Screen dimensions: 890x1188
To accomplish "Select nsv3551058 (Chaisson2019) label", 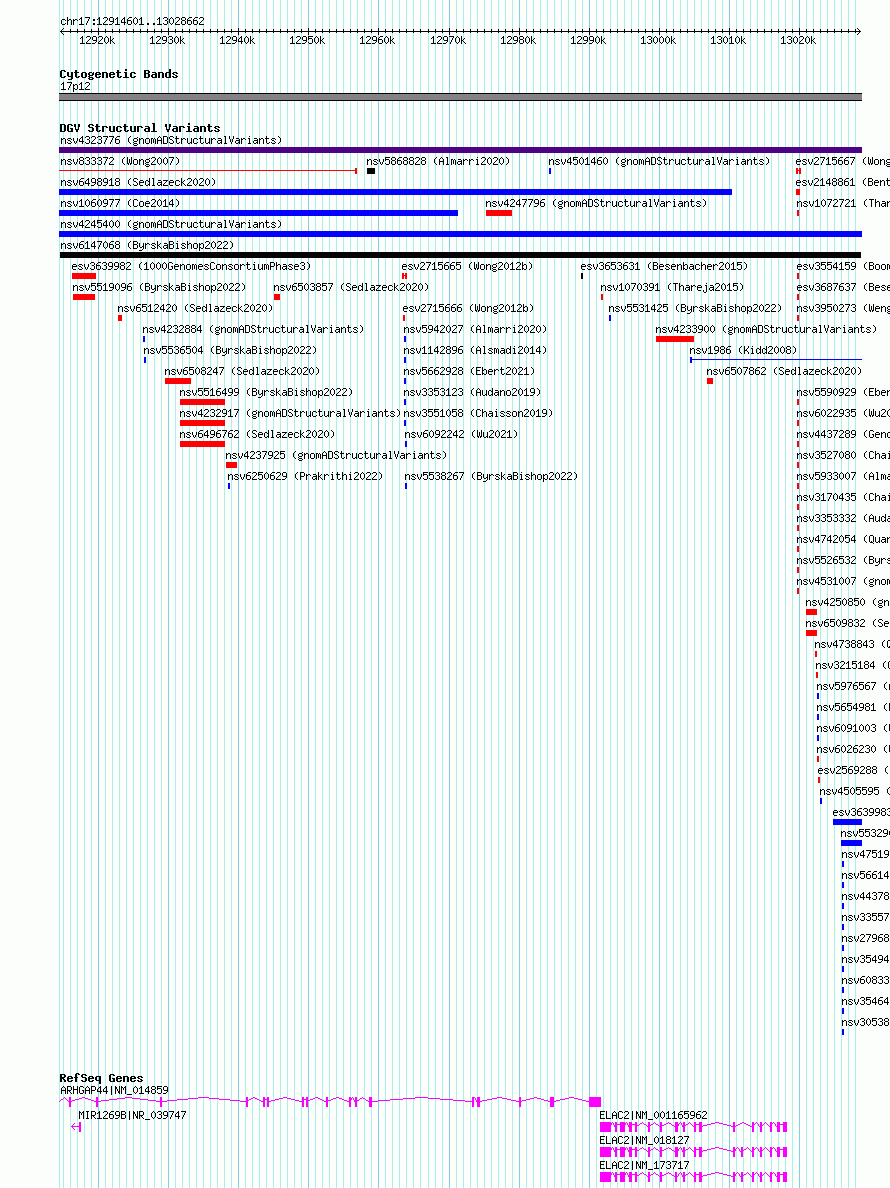I will [x=478, y=414].
